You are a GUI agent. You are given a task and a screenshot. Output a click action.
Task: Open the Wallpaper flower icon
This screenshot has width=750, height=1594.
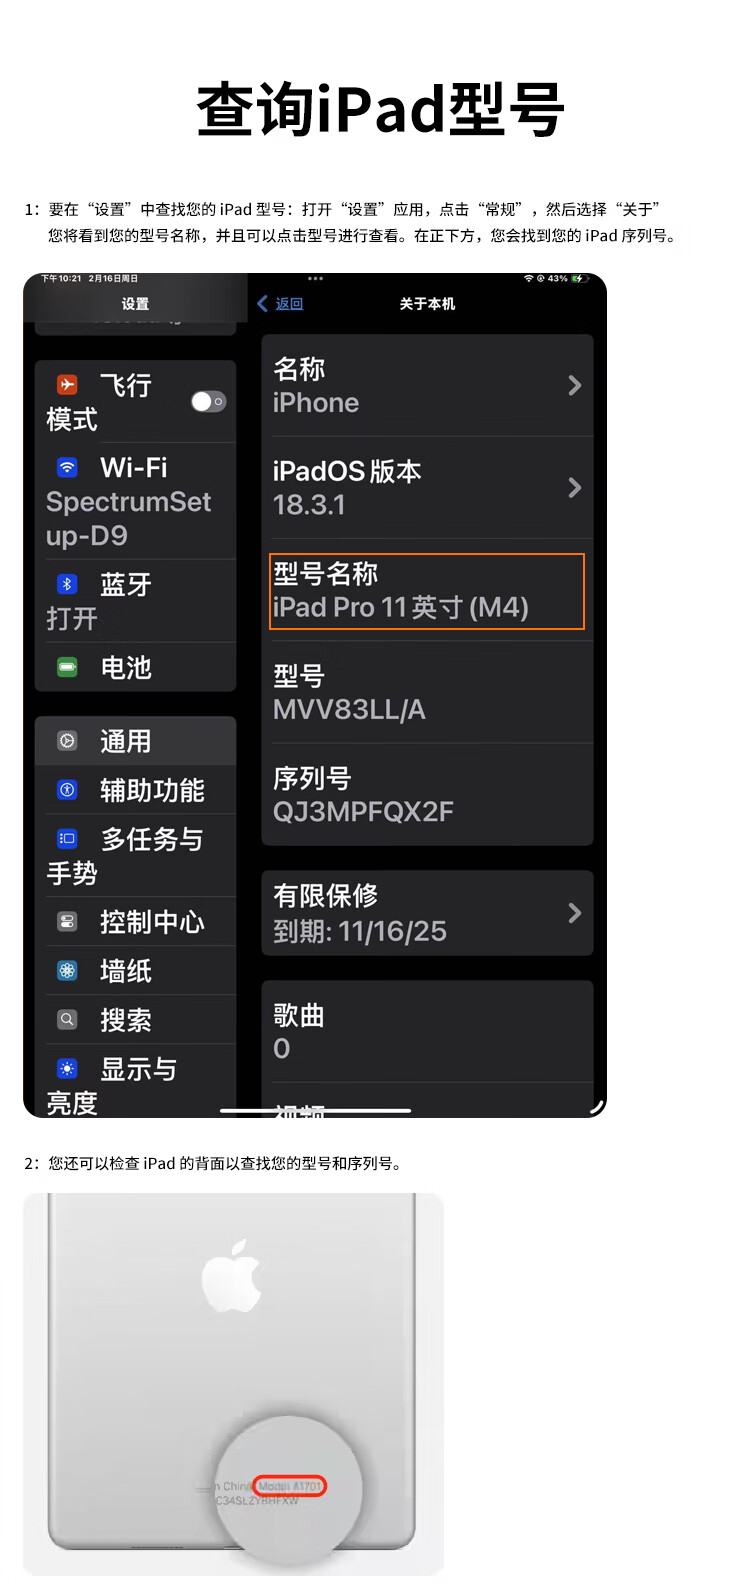click(x=67, y=970)
